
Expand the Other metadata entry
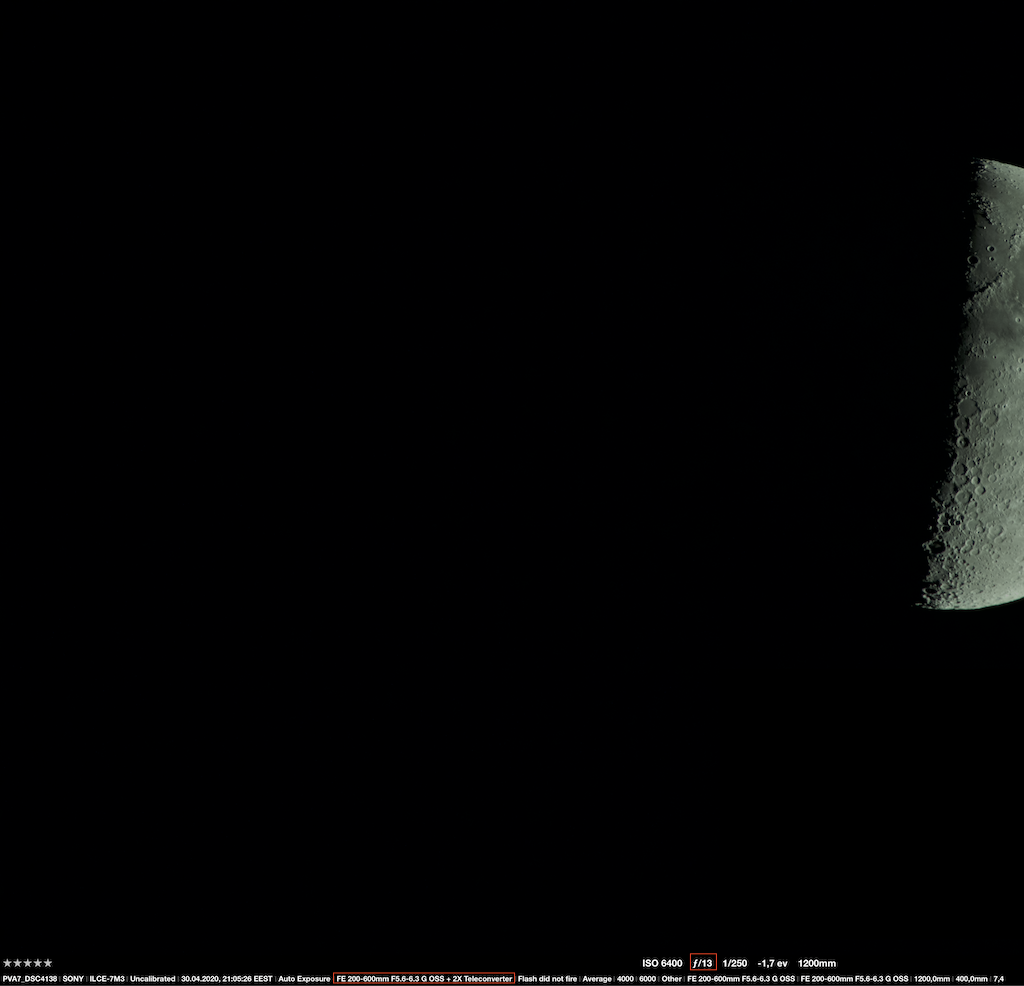pyautogui.click(x=674, y=979)
